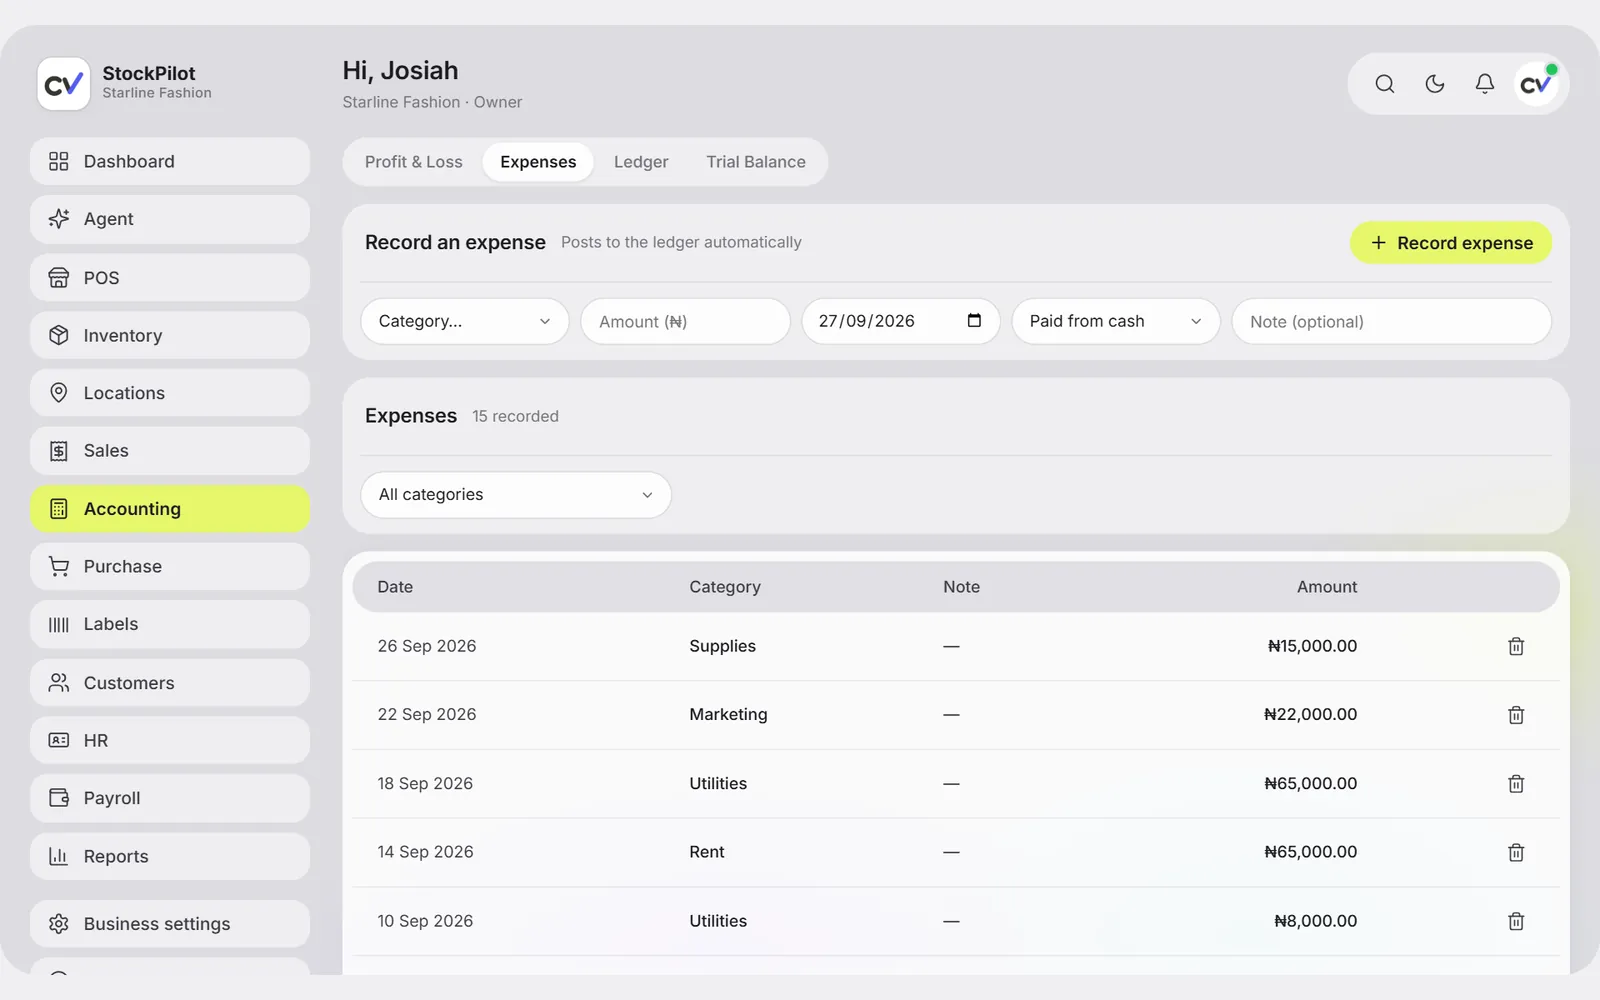Viewport: 1600px width, 1000px height.
Task: Go to Inventory in sidebar
Action: [170, 335]
